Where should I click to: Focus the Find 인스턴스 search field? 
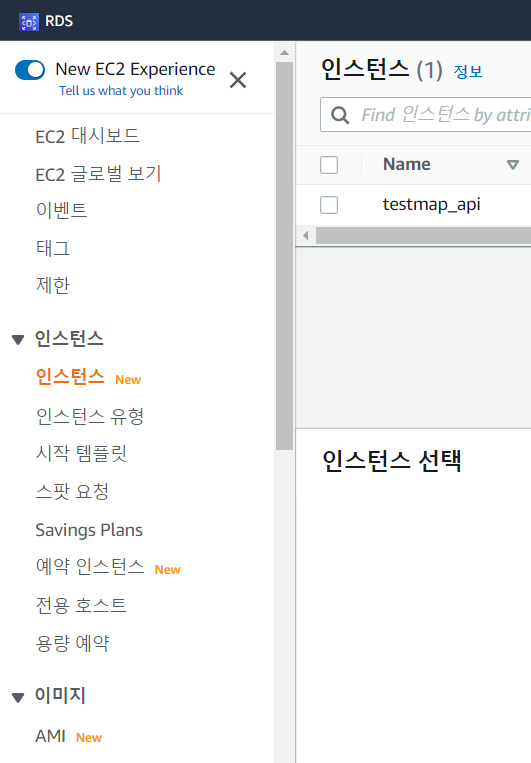tap(425, 115)
